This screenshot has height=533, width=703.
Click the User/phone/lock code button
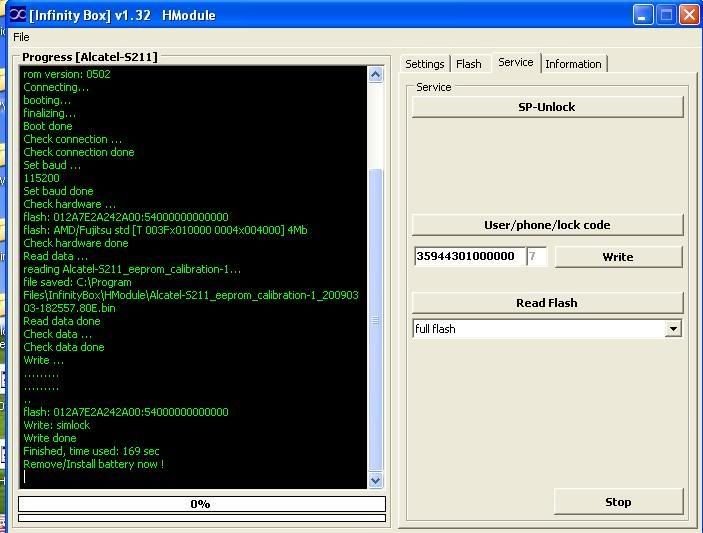tap(547, 225)
